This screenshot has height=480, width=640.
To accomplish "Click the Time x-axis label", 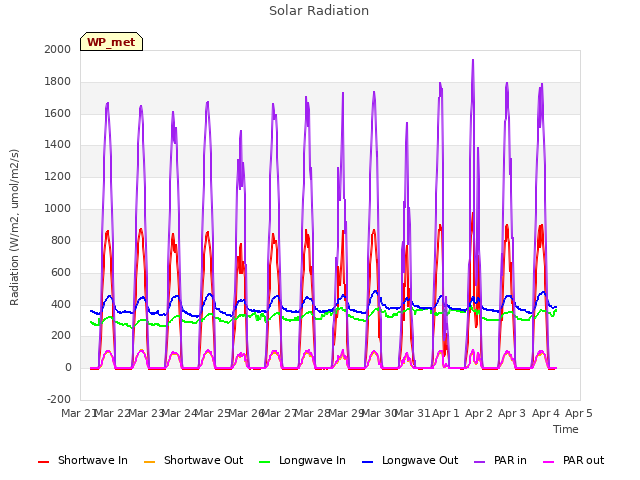I will (x=566, y=429).
